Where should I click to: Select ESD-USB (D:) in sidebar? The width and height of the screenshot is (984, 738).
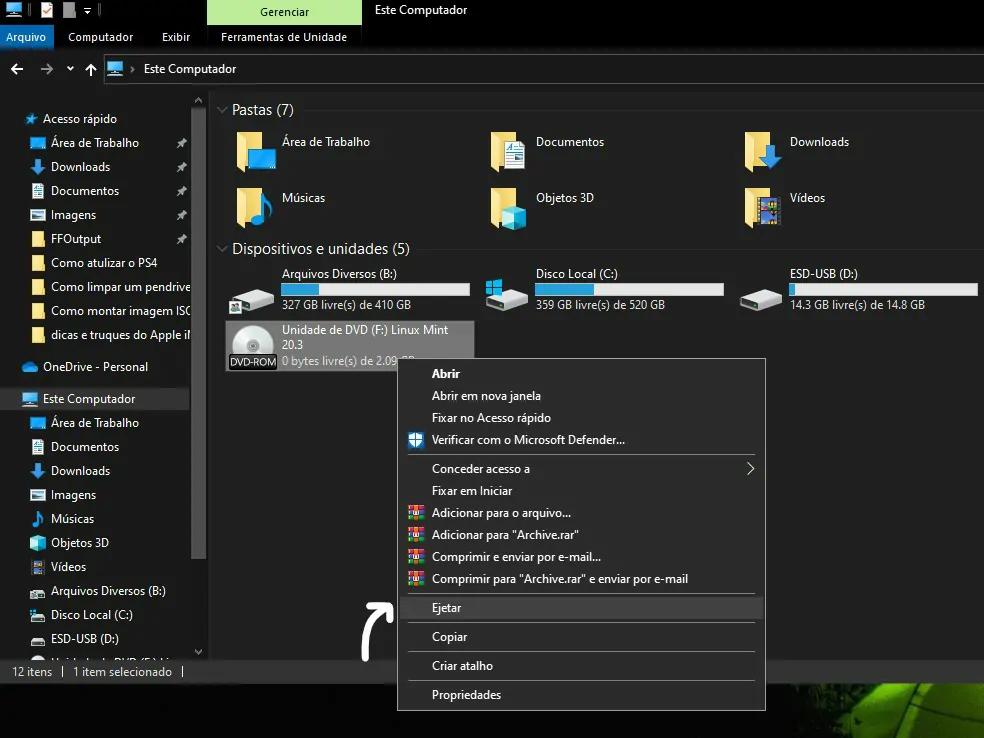[x=85, y=639]
